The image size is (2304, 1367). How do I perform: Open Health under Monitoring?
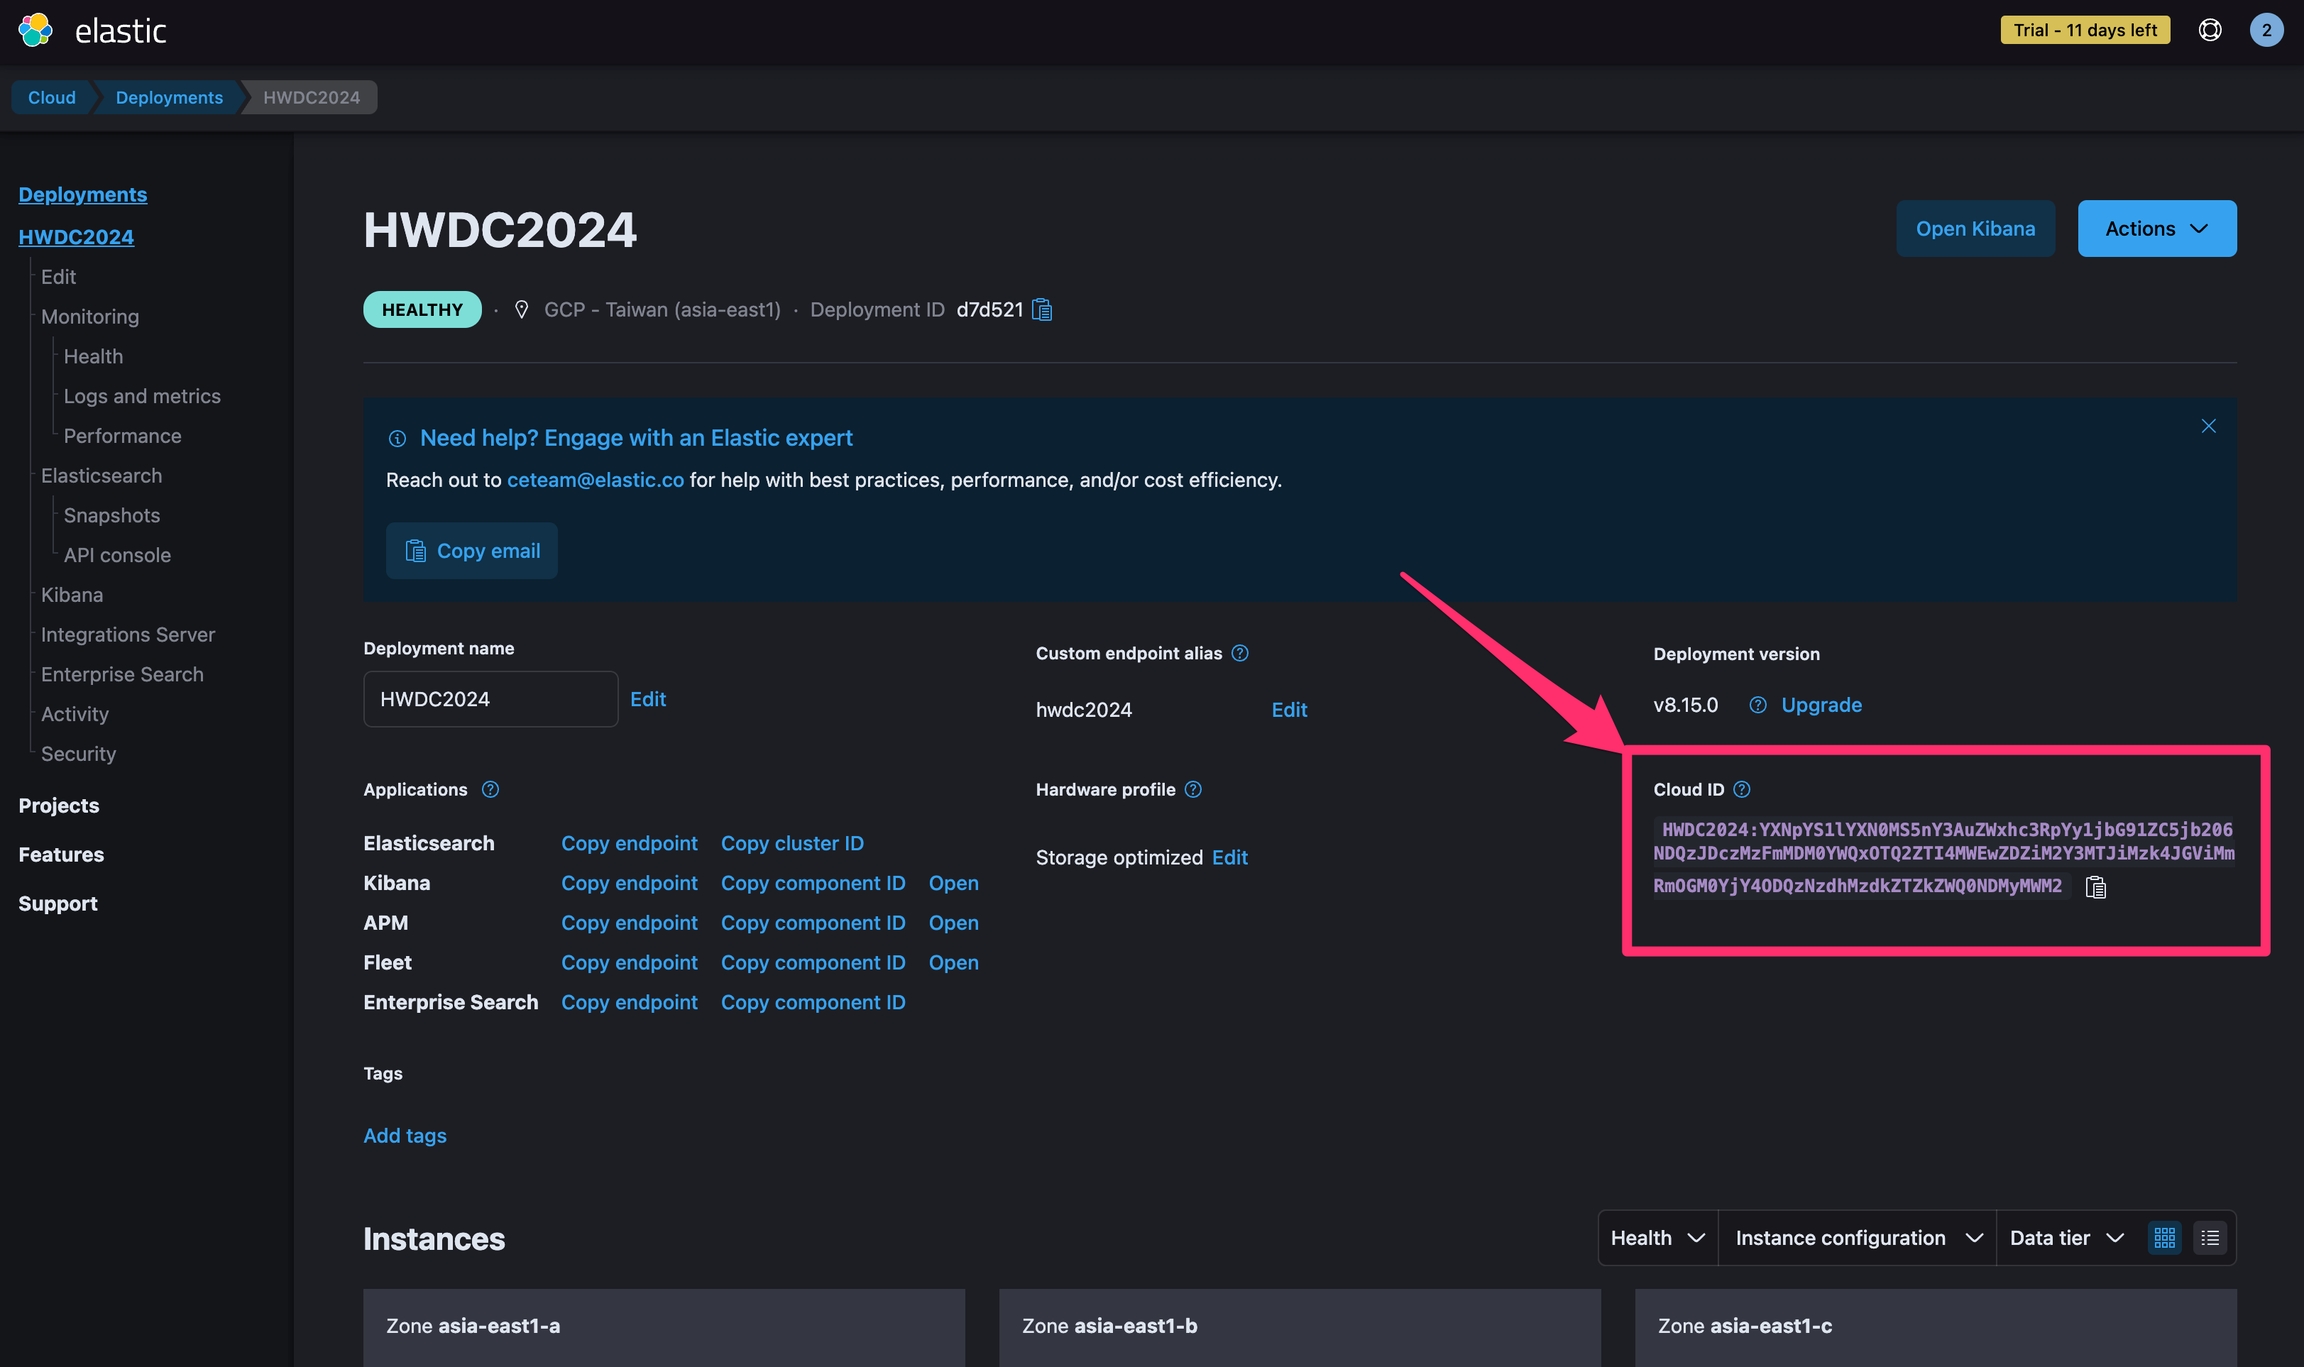(93, 356)
